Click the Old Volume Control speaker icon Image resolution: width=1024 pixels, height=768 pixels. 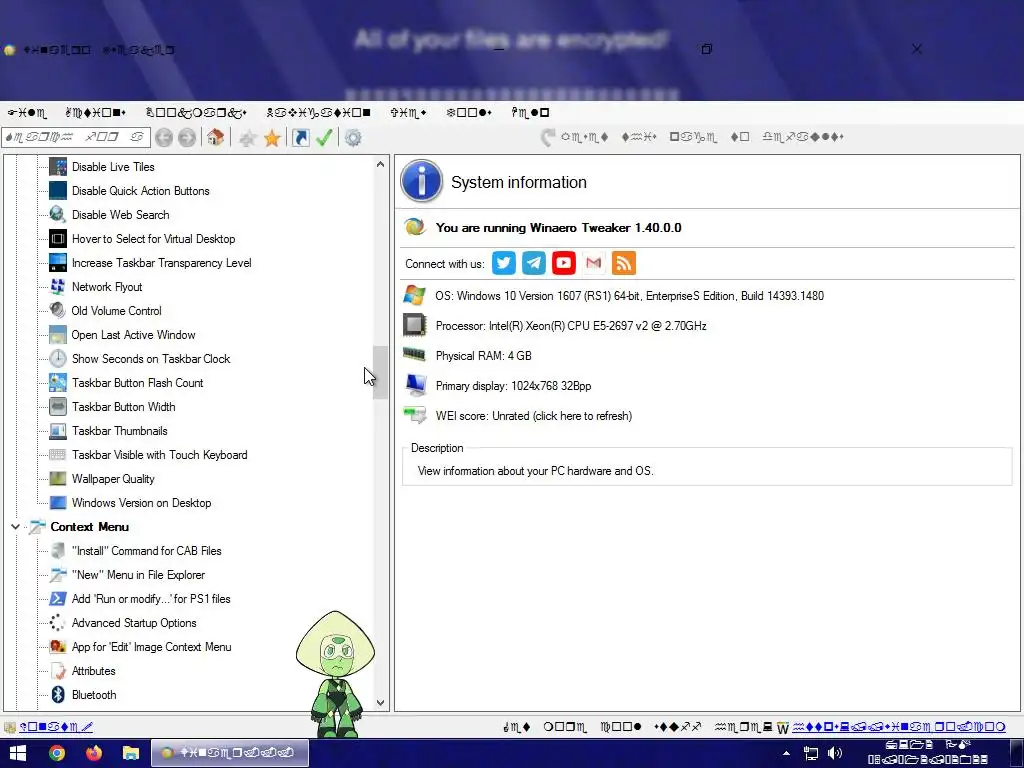coord(57,310)
